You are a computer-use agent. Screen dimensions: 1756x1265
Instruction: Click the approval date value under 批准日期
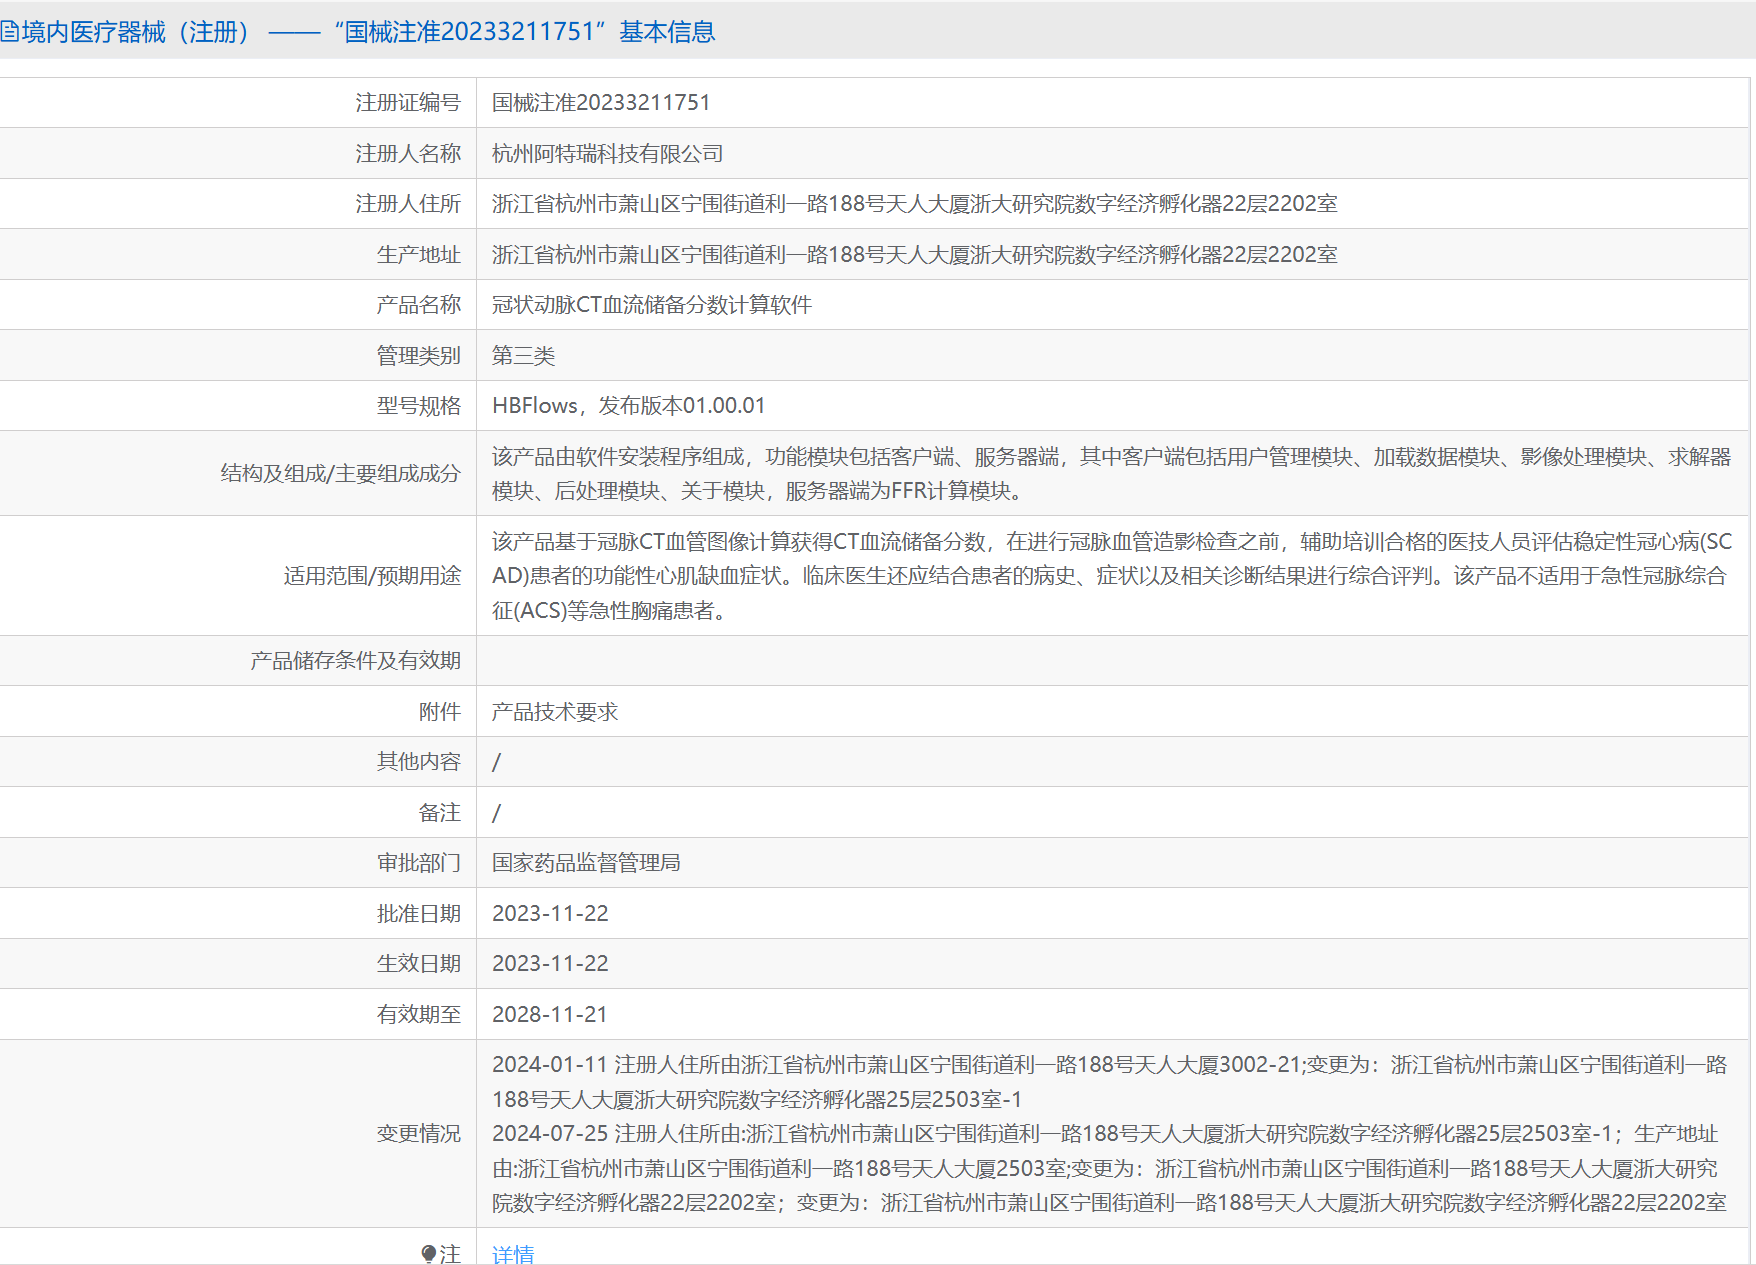click(550, 914)
